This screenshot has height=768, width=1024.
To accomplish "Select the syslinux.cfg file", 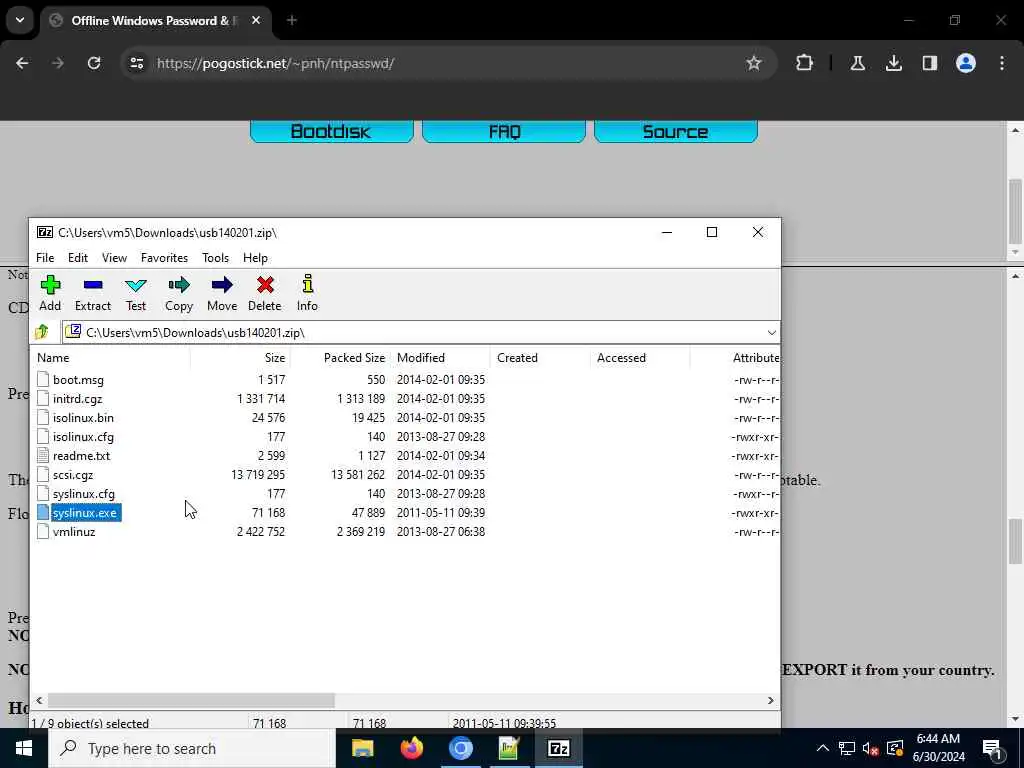I will 84,494.
